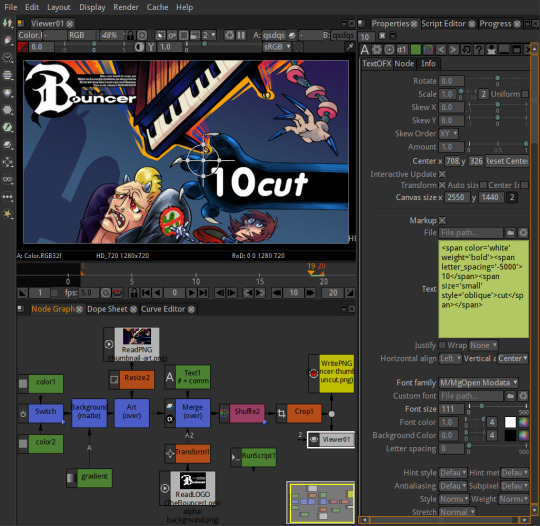This screenshot has height=526, width=540.
Task: Open the custom font file browser folder icon
Action: click(510, 396)
